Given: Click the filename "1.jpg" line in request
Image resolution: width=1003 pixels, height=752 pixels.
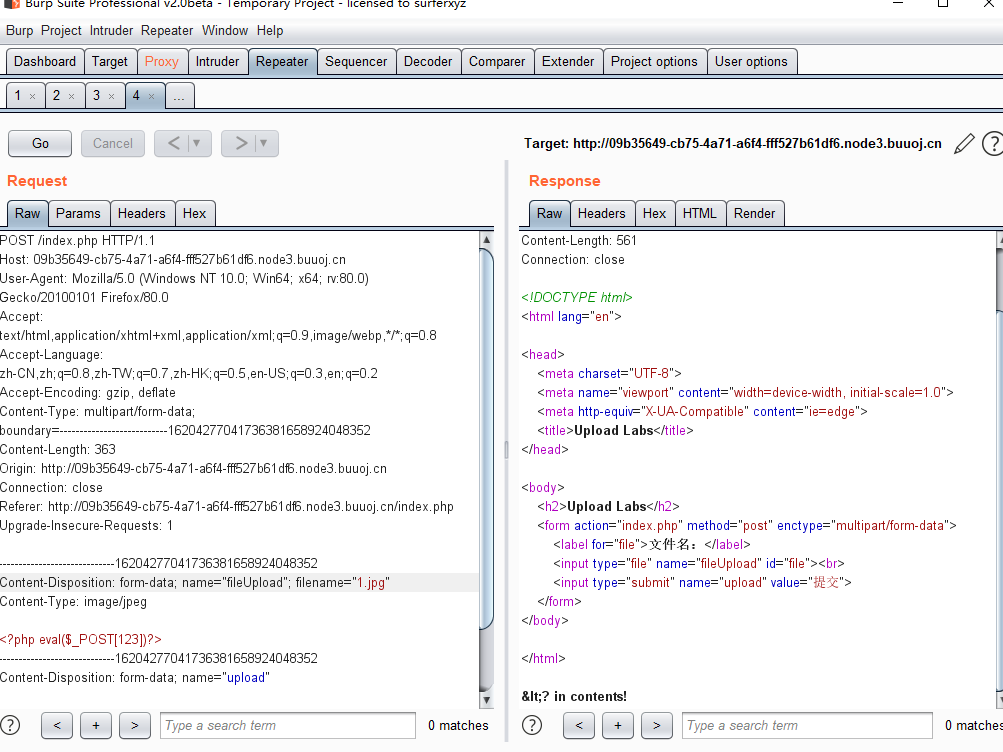Looking at the screenshot, I should click(x=239, y=583).
